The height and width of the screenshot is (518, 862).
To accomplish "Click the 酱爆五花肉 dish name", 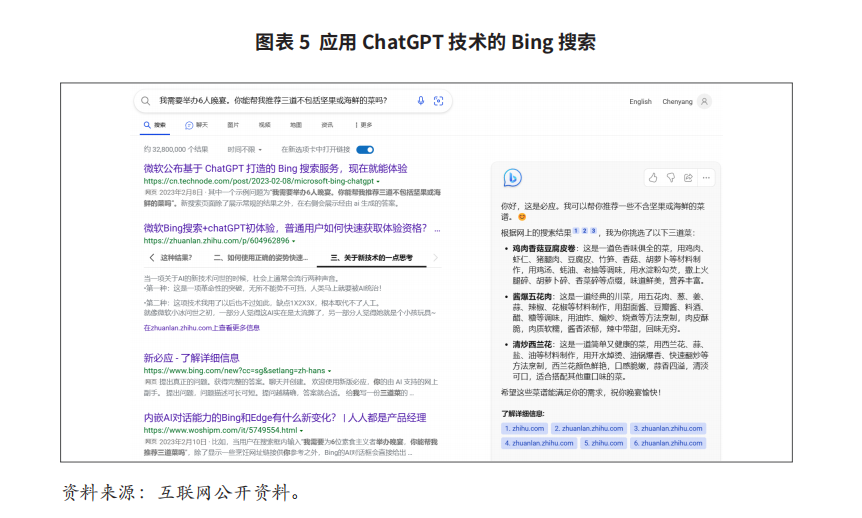I will tap(532, 297).
